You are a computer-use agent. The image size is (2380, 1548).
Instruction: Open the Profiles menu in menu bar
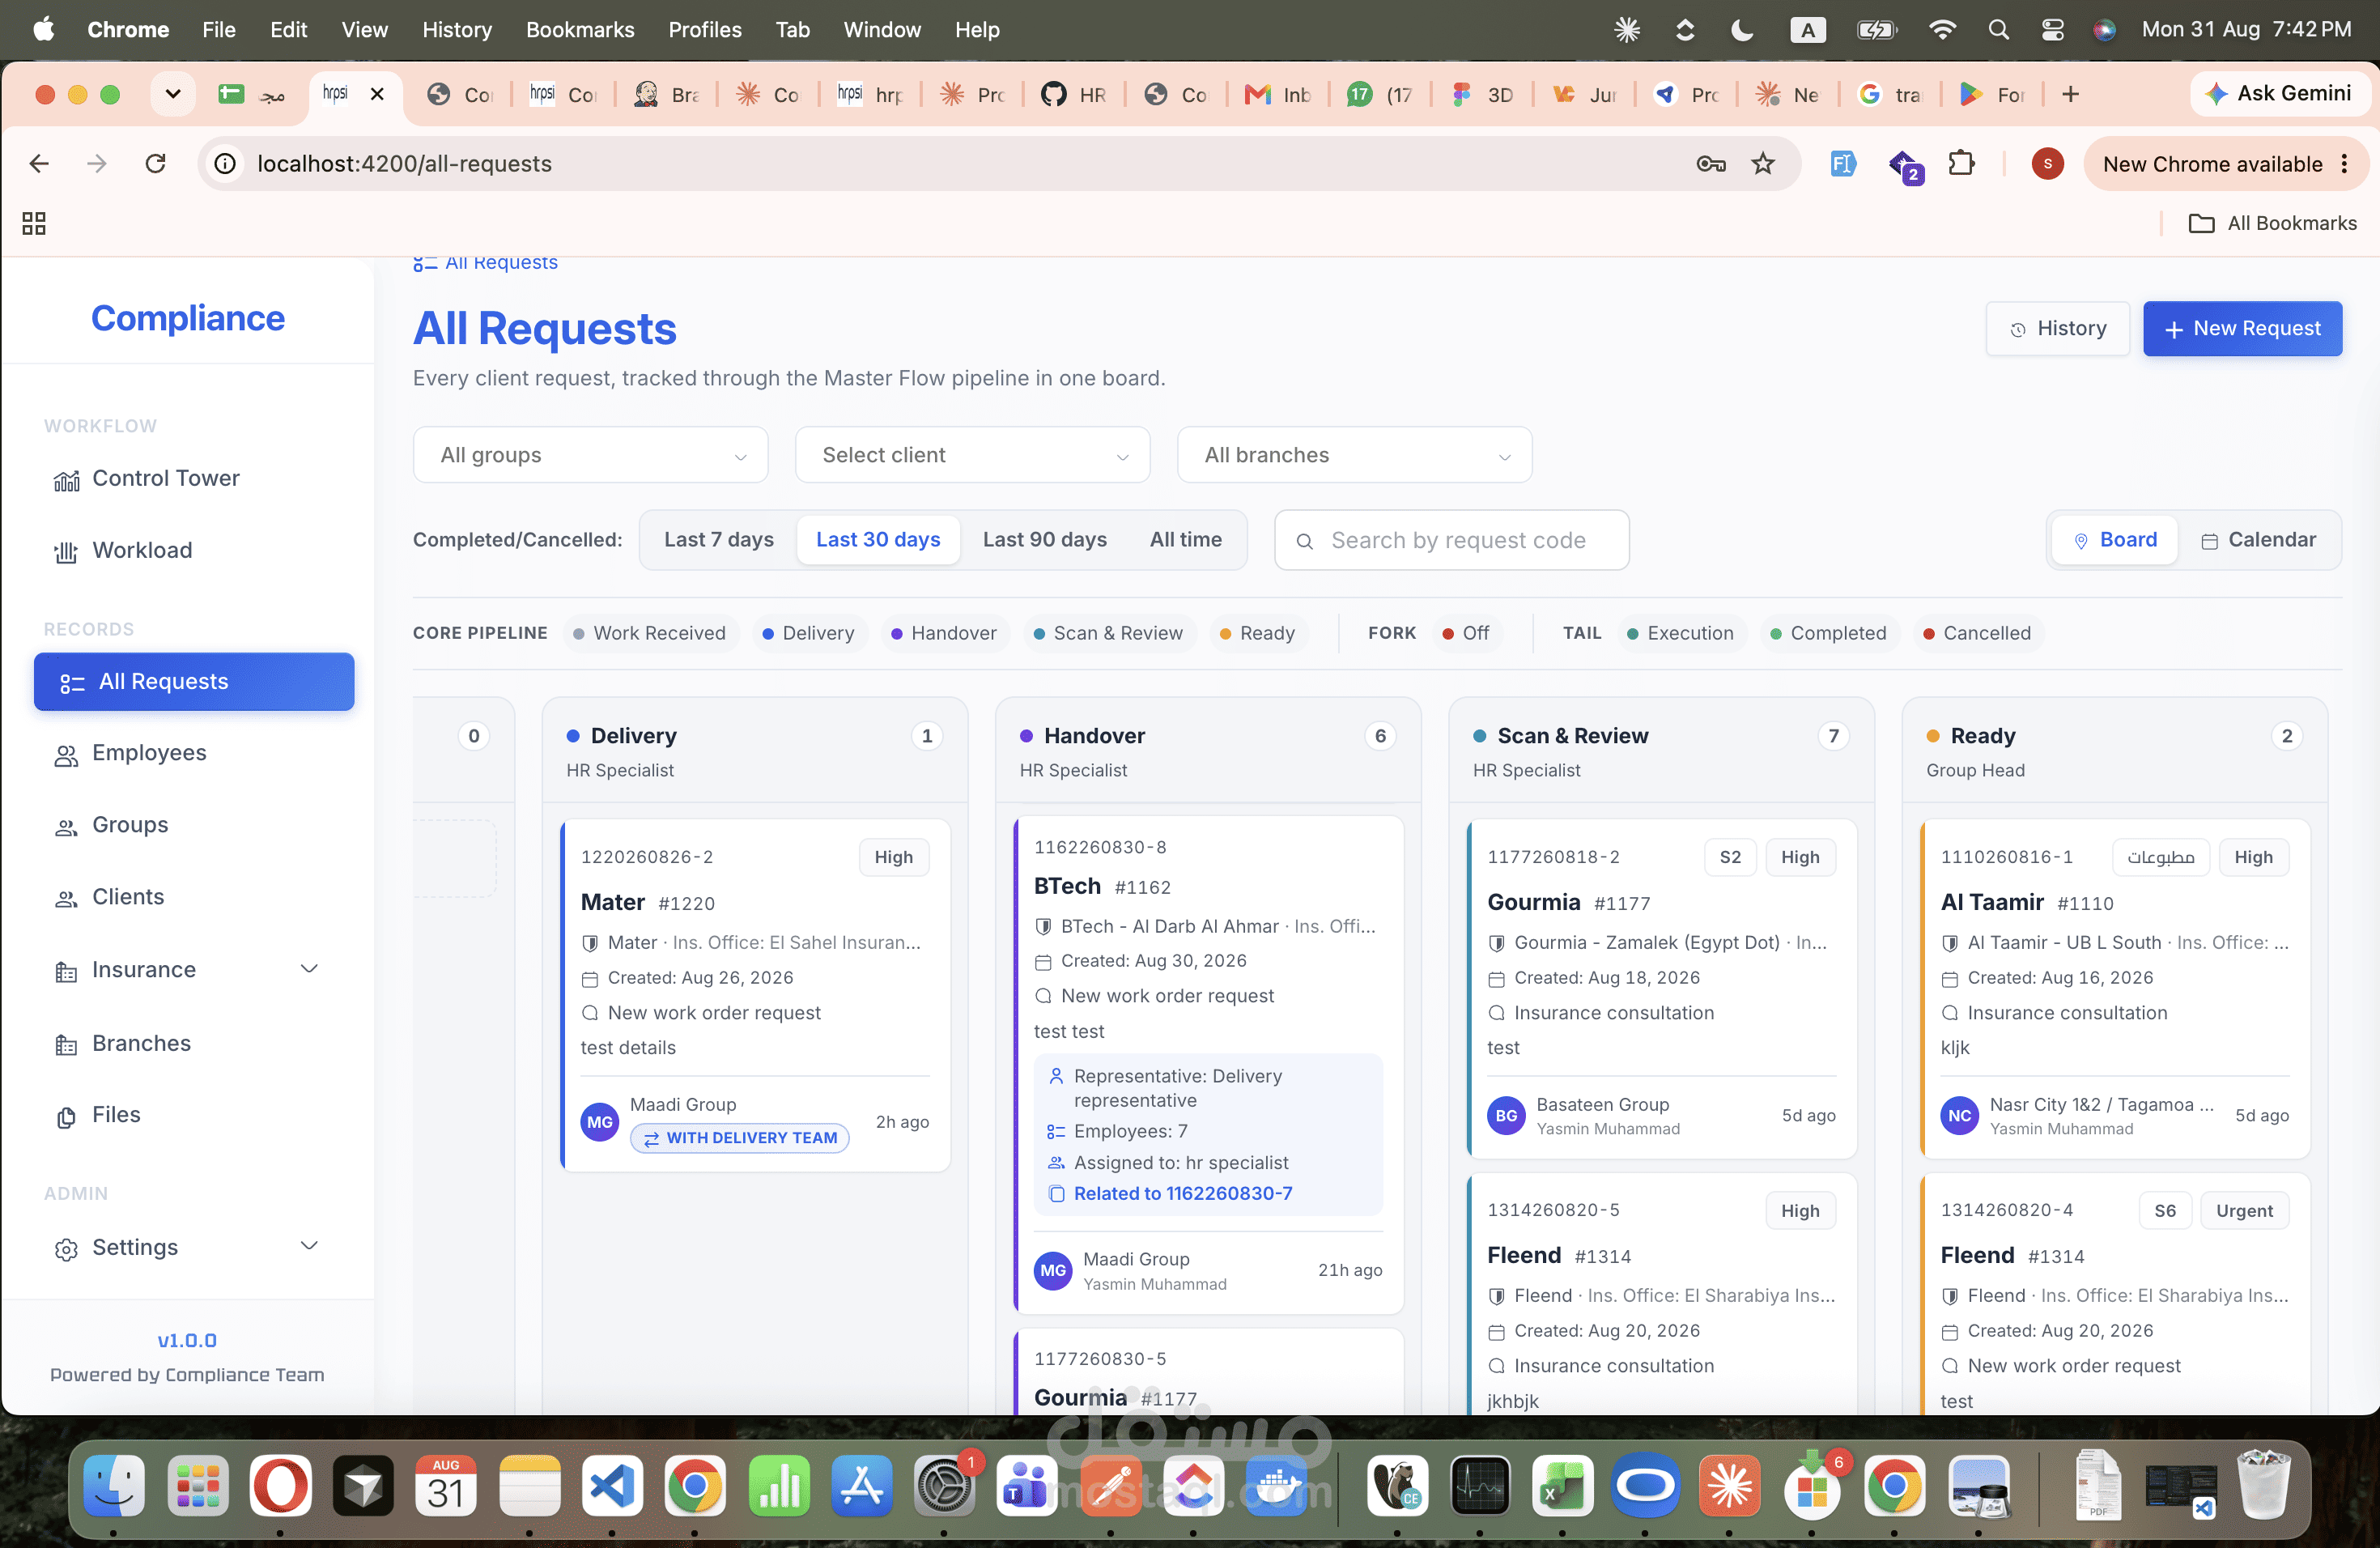(705, 30)
